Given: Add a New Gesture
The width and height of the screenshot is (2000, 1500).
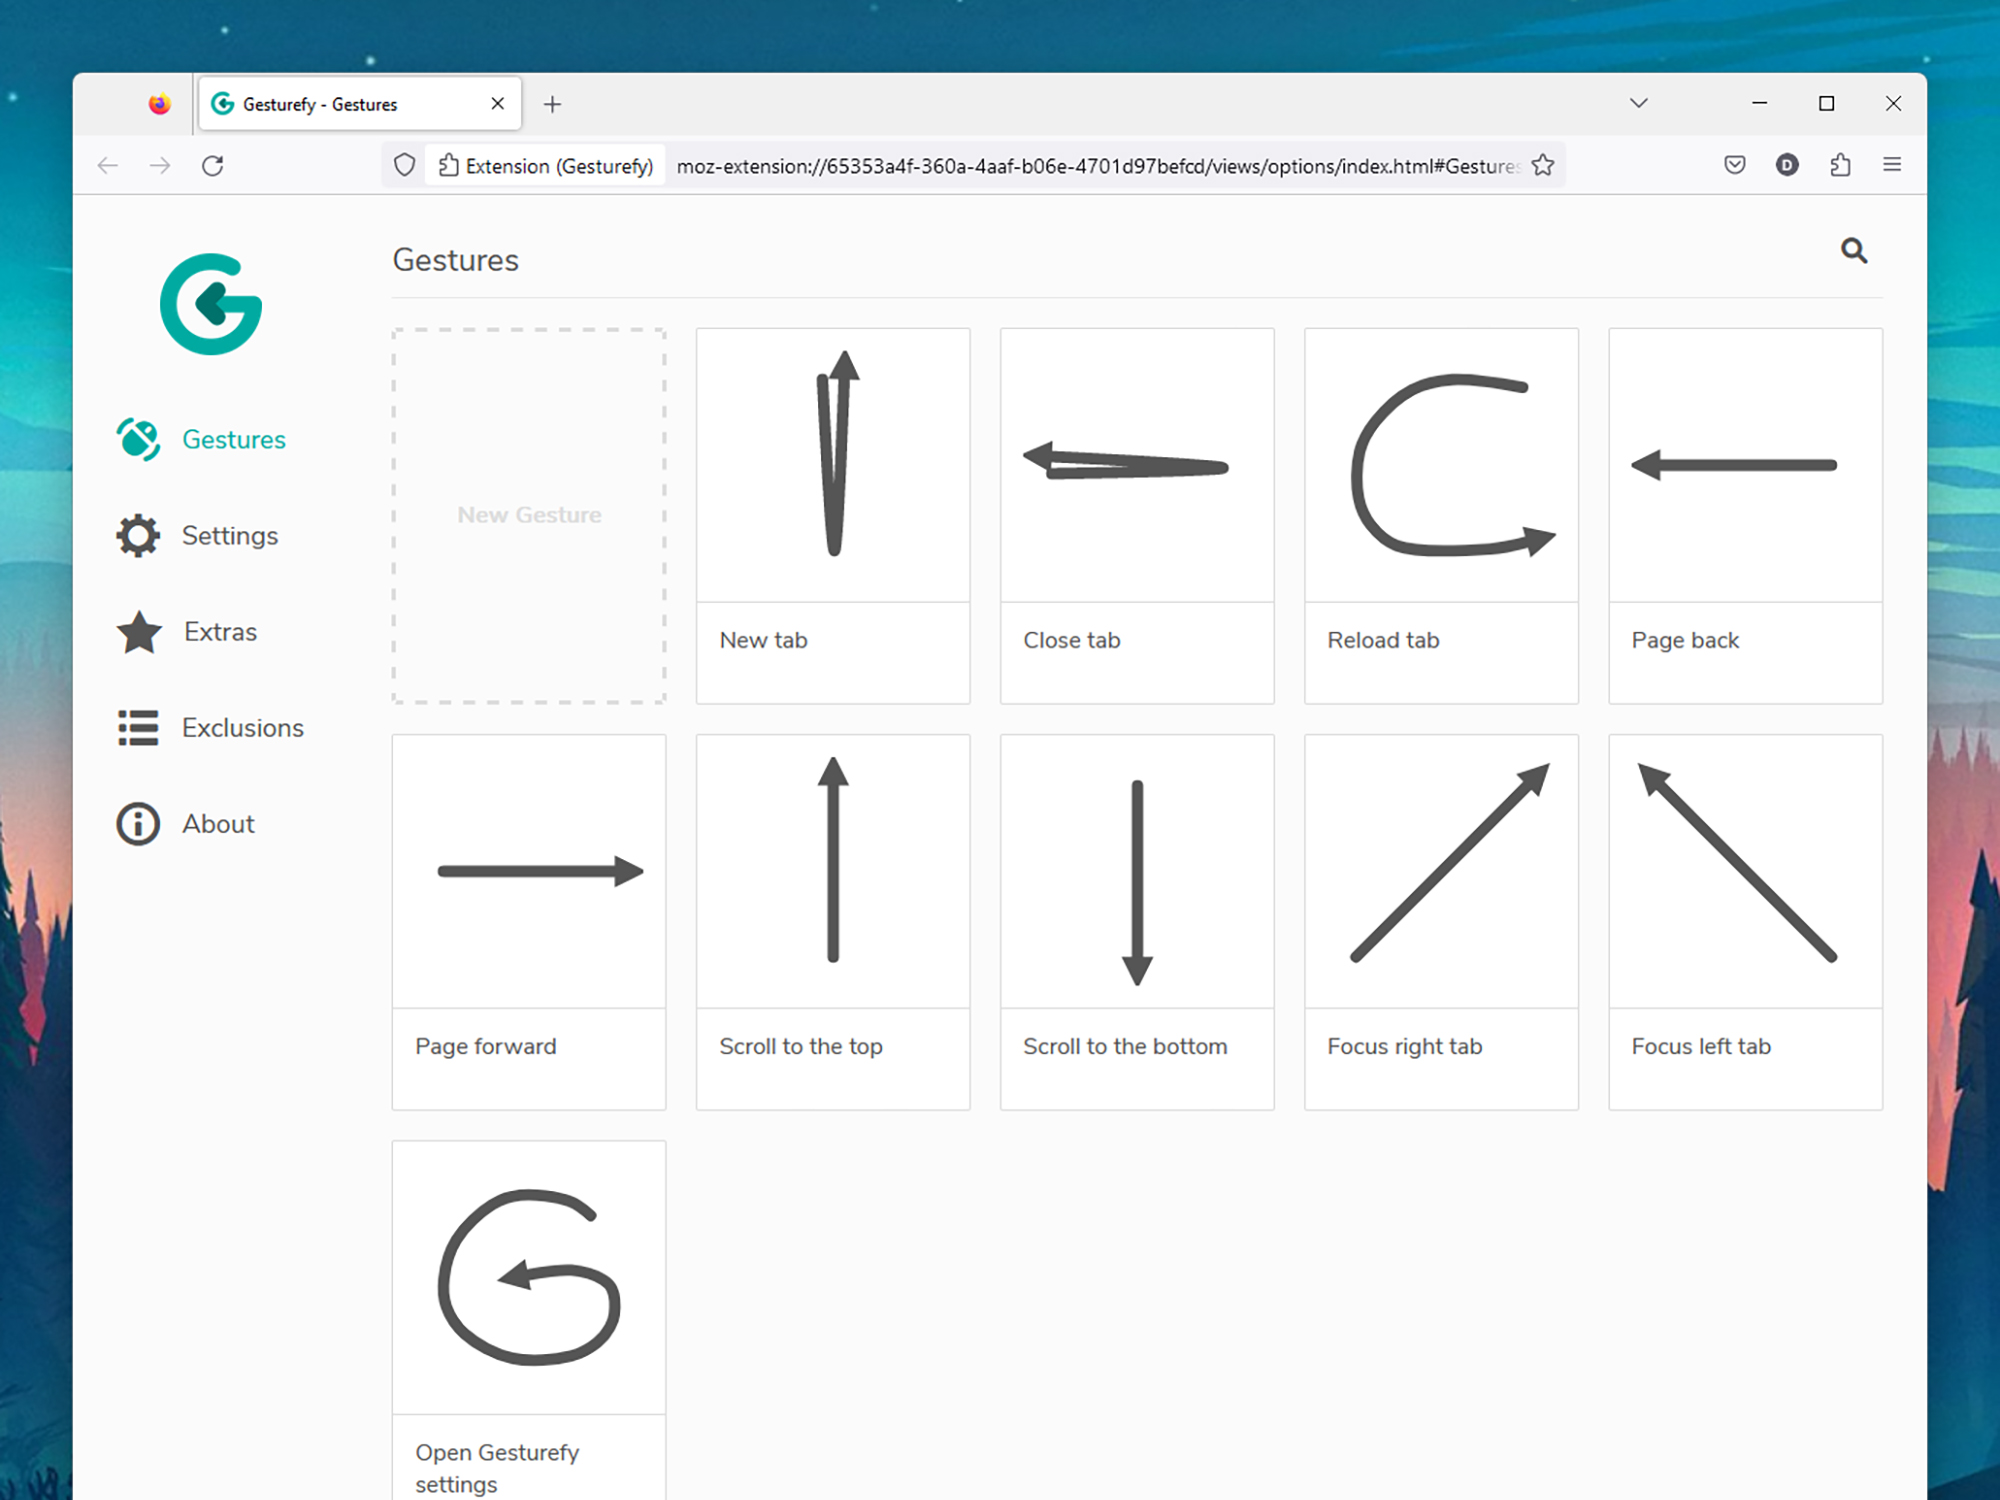Looking at the screenshot, I should point(529,515).
